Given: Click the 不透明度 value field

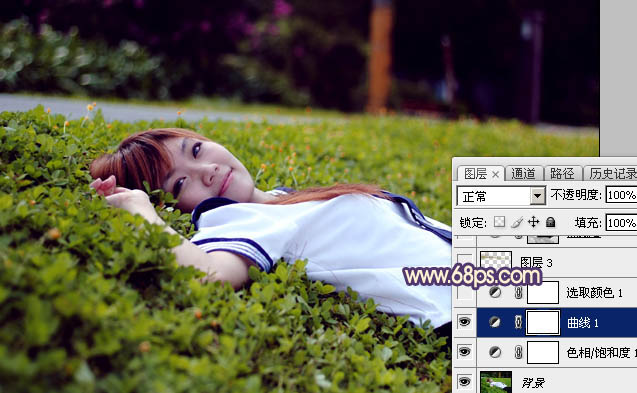Looking at the screenshot, I should [x=621, y=195].
